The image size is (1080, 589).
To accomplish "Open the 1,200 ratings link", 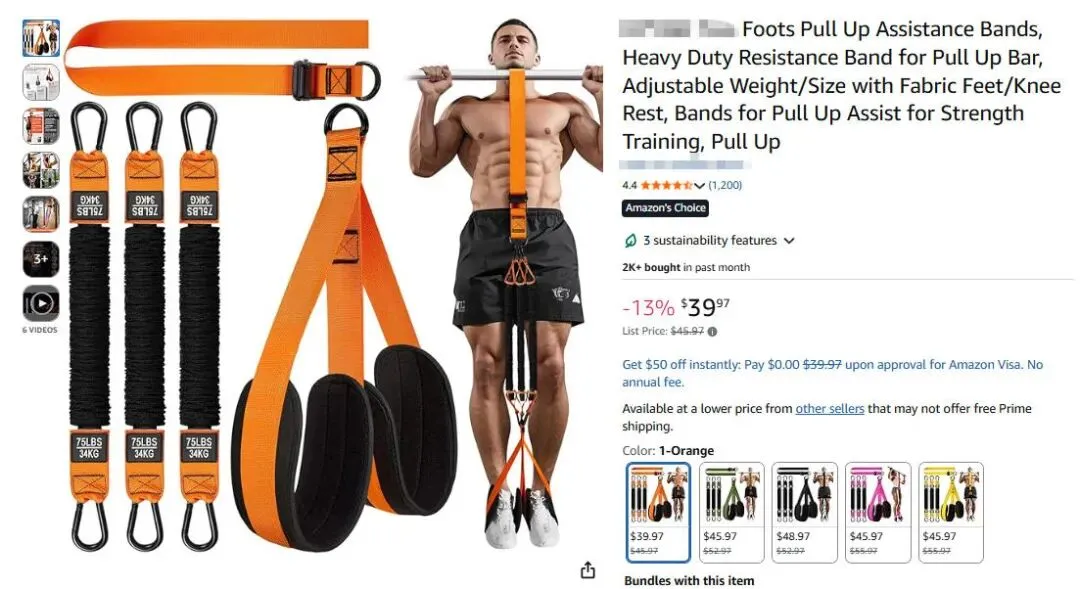I will 725,185.
